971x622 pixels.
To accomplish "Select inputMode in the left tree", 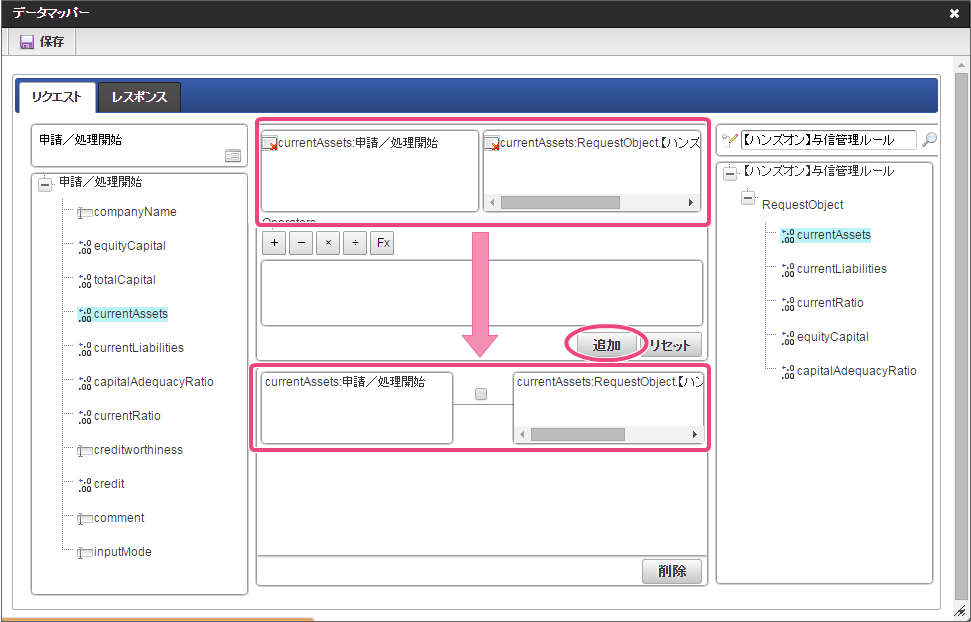I will tap(123, 553).
